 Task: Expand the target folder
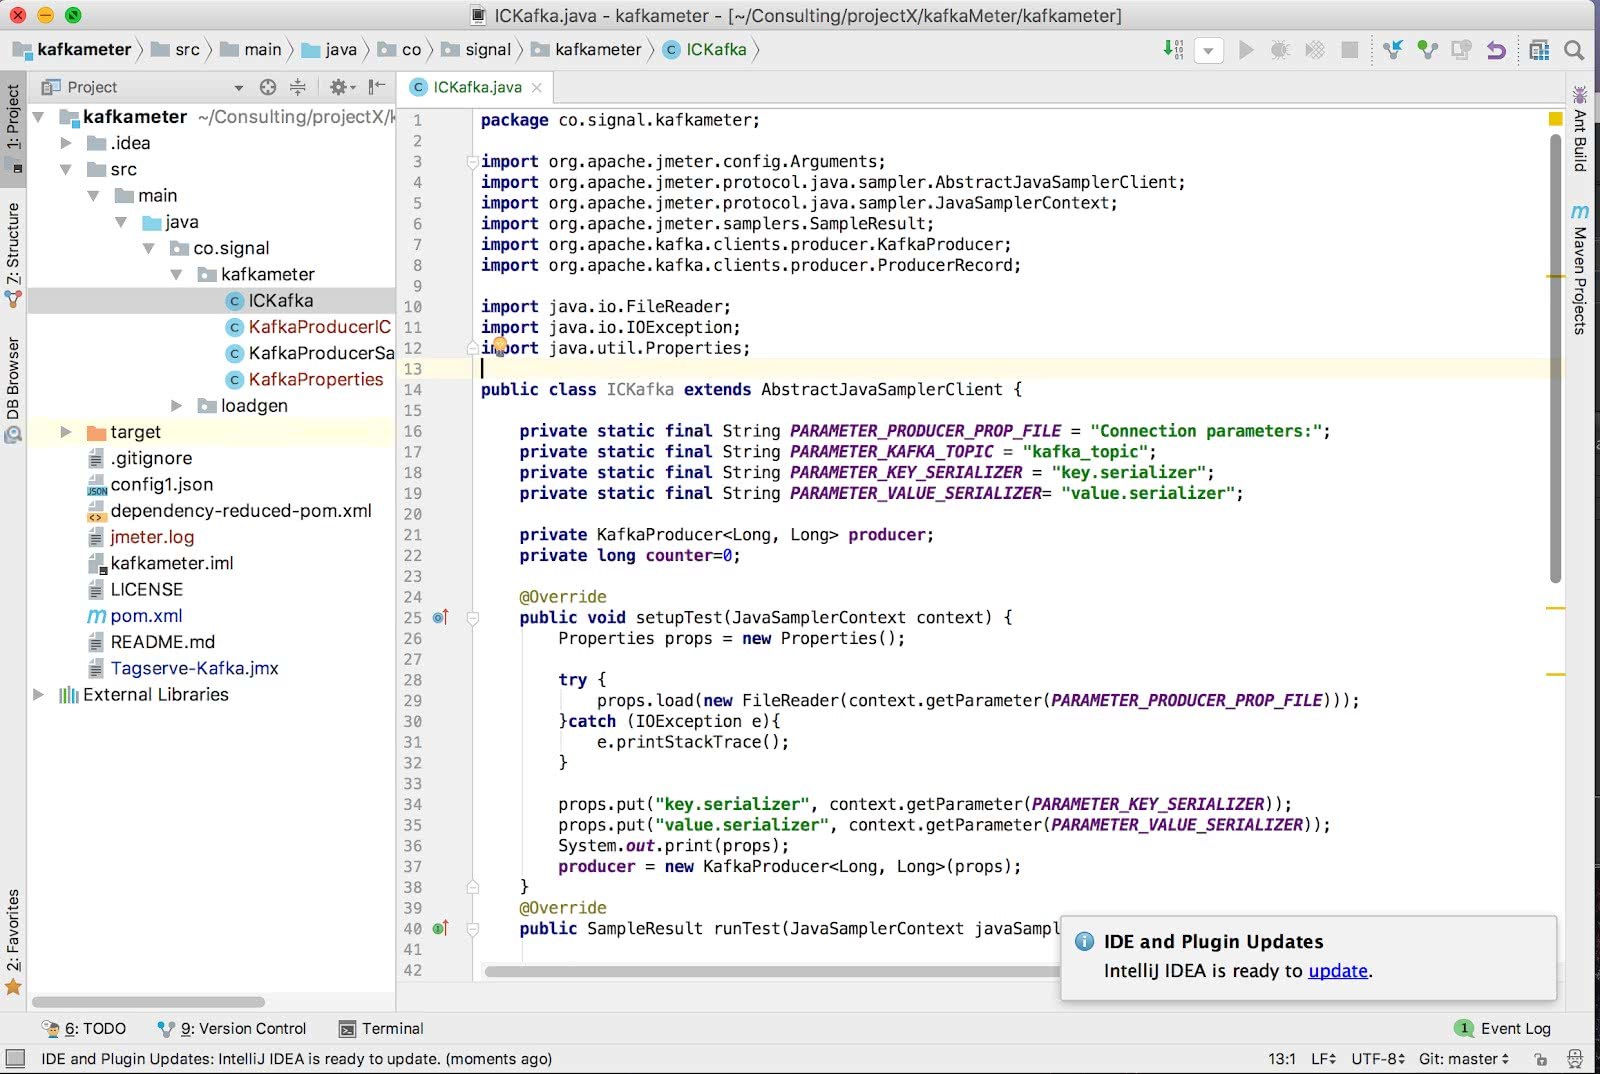[x=66, y=432]
